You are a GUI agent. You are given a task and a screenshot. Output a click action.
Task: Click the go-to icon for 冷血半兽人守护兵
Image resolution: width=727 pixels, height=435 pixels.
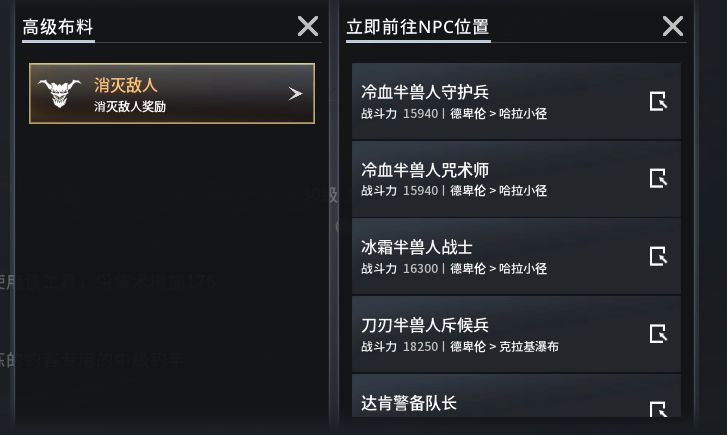[657, 101]
